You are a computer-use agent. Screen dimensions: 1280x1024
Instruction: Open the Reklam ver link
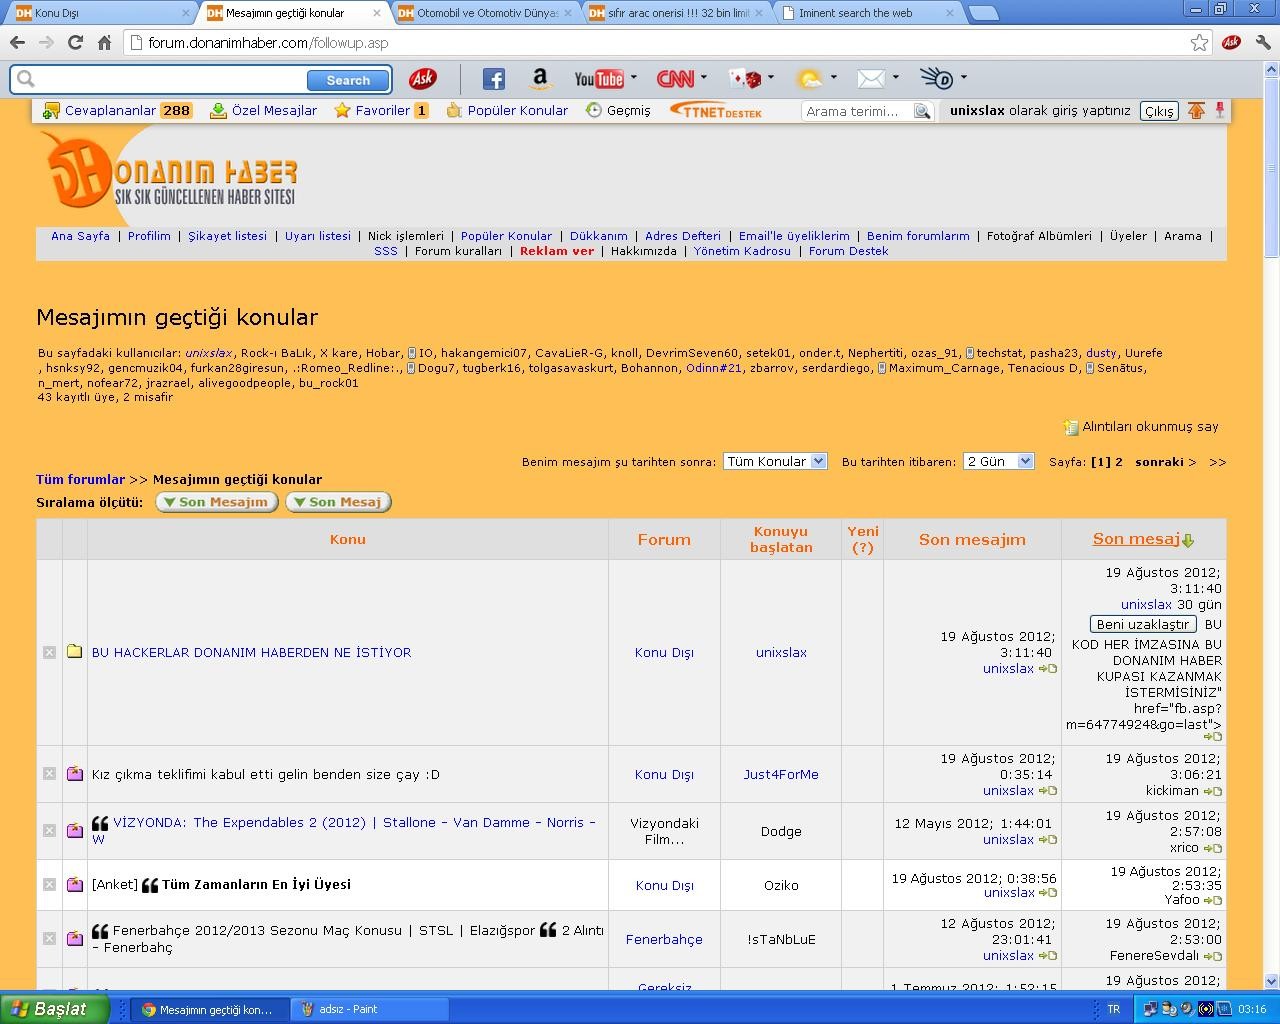(x=557, y=251)
